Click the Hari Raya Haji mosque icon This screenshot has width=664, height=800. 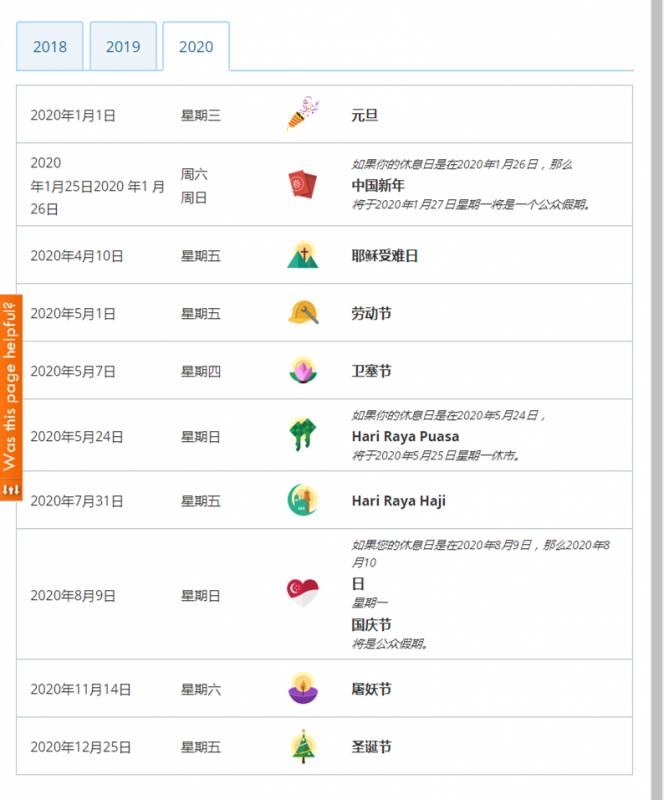(302, 500)
